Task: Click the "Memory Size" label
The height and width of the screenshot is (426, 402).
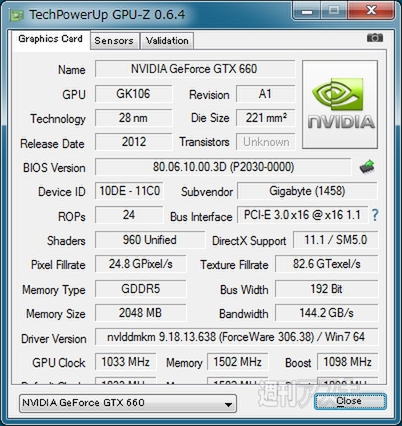Action: [x=56, y=314]
